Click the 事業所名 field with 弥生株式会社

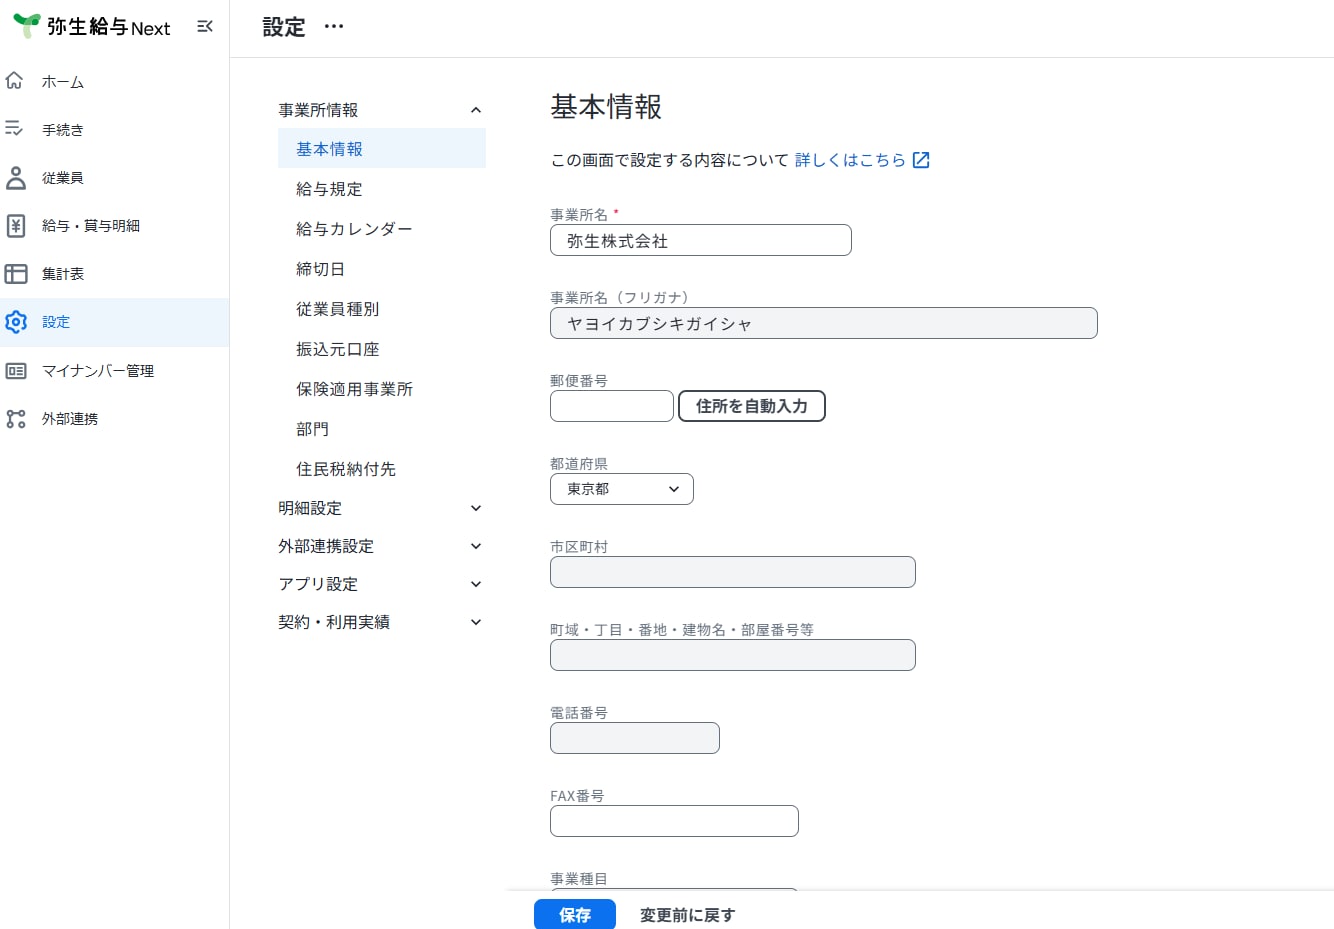click(701, 240)
